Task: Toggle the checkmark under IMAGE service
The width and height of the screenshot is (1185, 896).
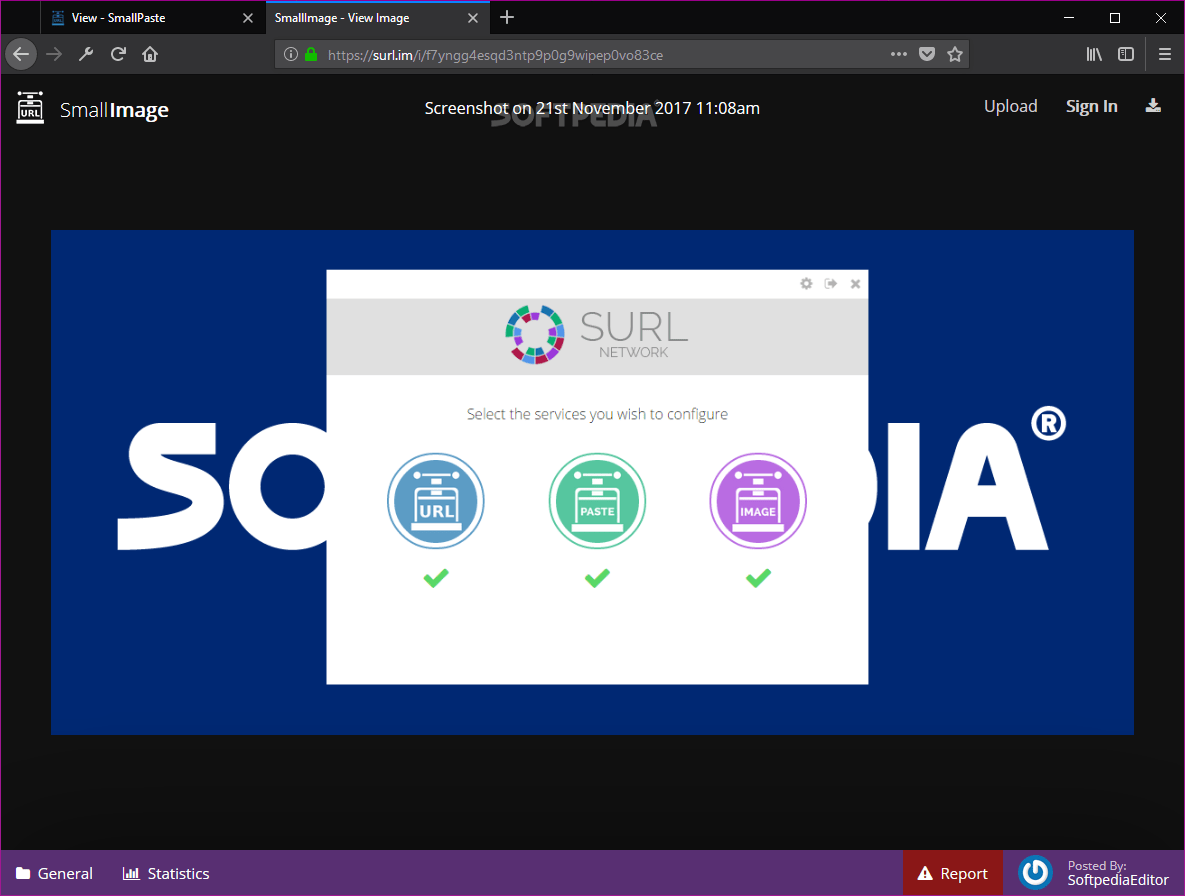Action: click(758, 578)
